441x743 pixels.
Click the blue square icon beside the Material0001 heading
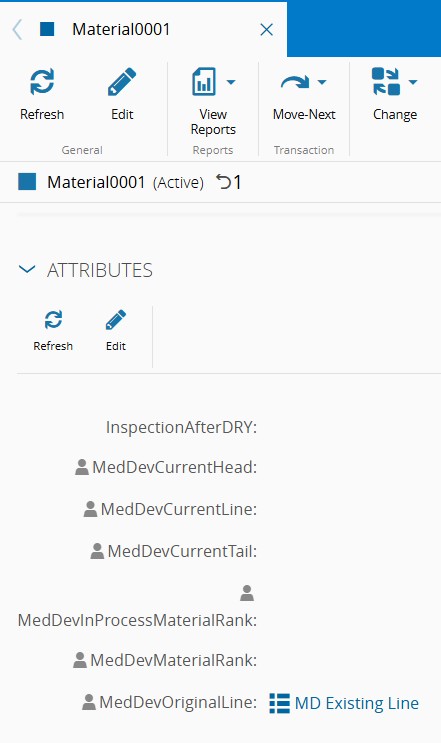point(27,181)
